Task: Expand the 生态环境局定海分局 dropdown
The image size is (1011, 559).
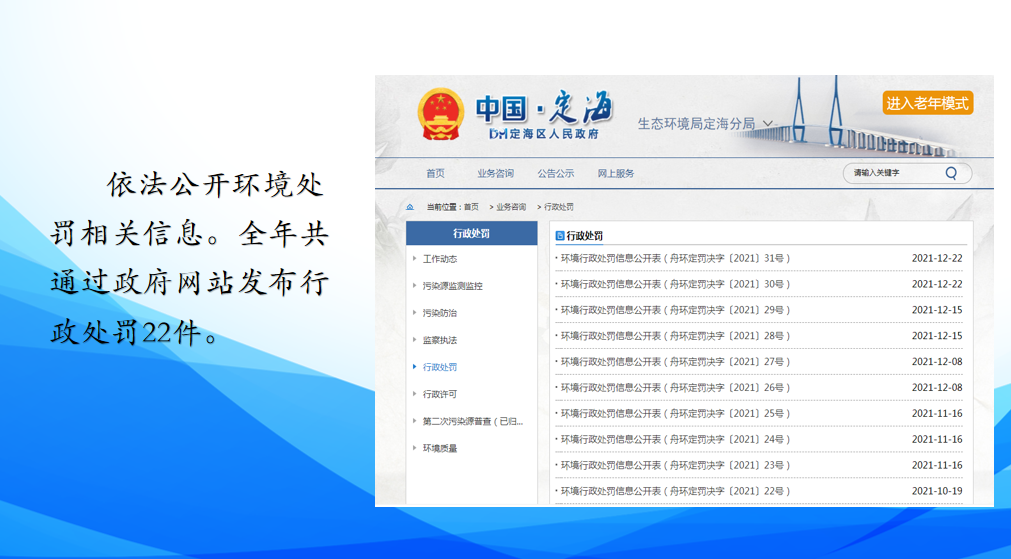Action: (x=768, y=124)
